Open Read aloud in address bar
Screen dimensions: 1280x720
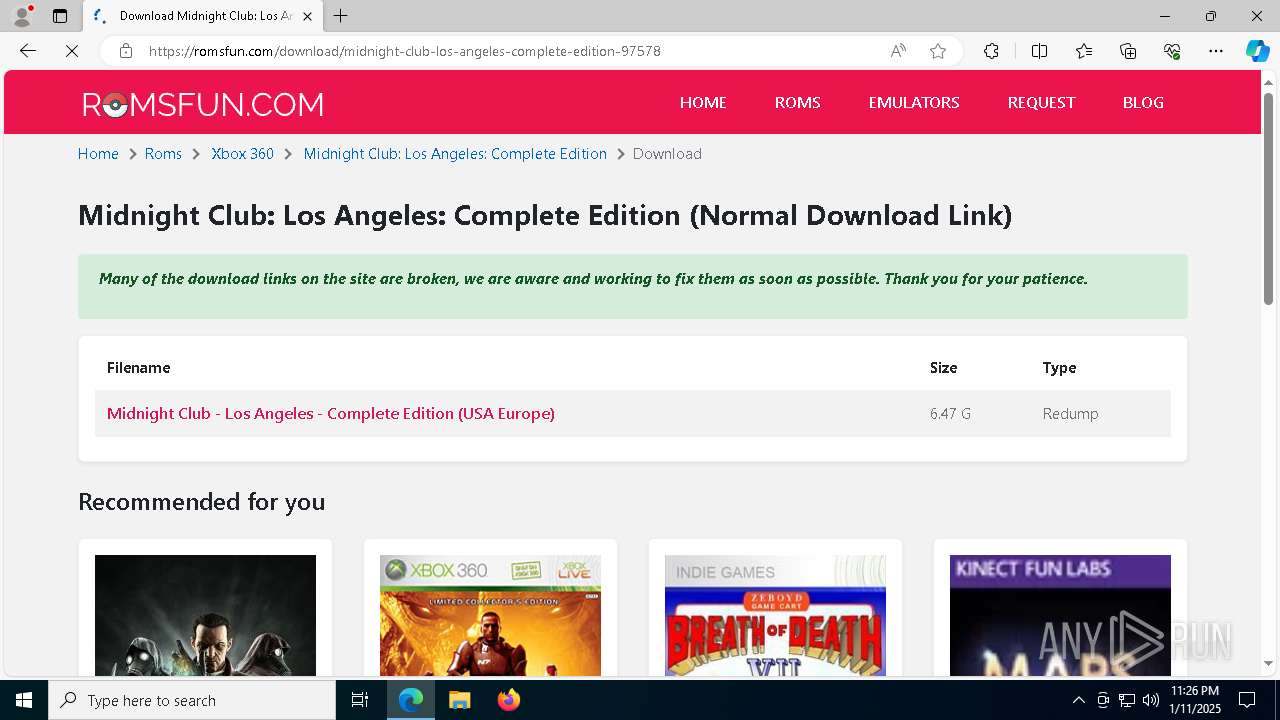(898, 51)
